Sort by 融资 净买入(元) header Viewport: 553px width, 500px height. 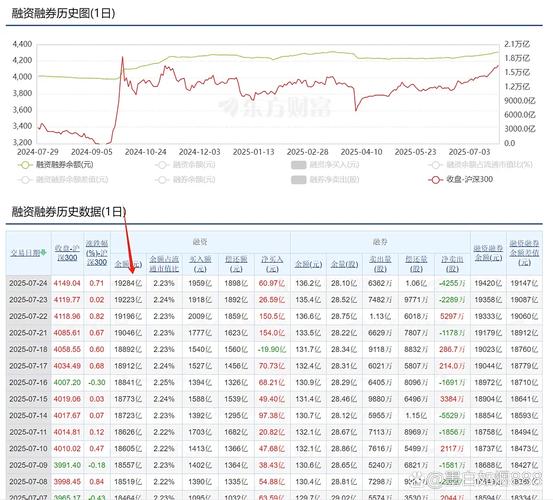[x=272, y=264]
